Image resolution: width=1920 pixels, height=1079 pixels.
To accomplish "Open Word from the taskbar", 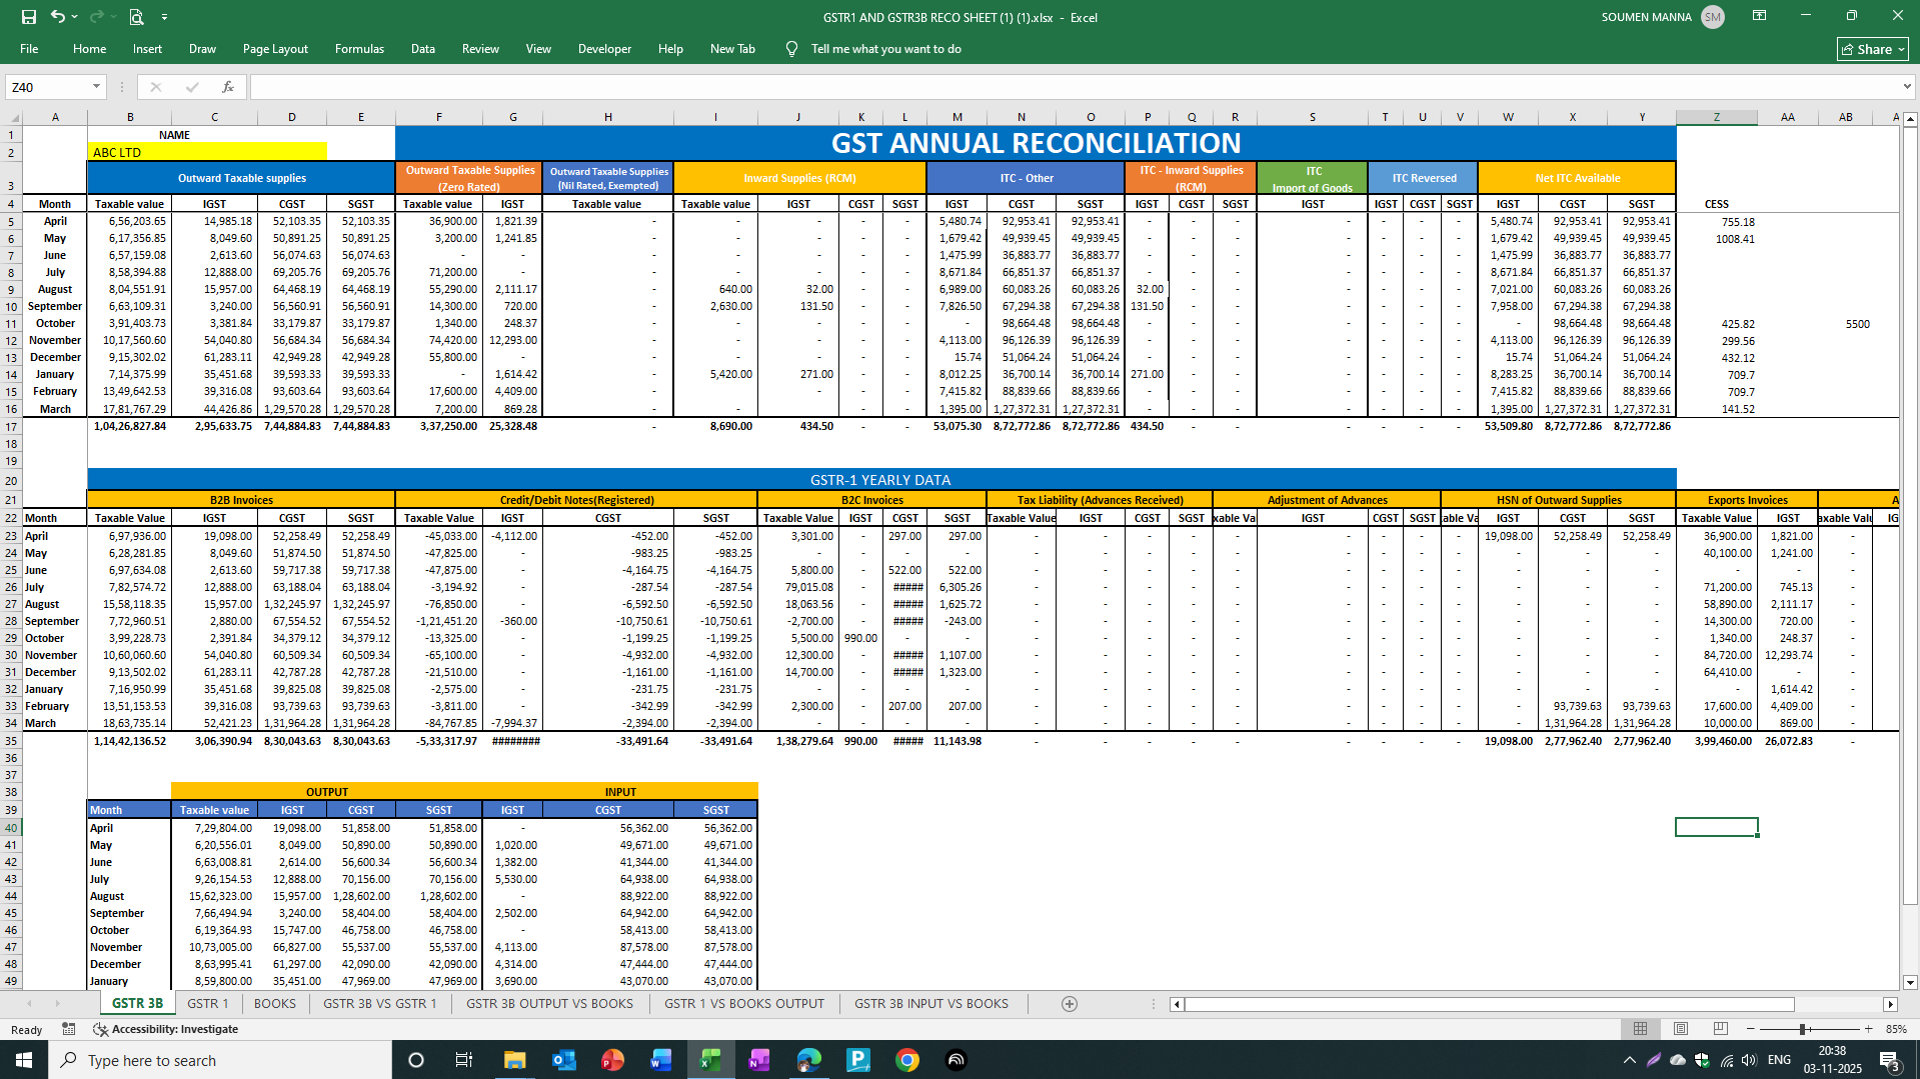I will [661, 1060].
